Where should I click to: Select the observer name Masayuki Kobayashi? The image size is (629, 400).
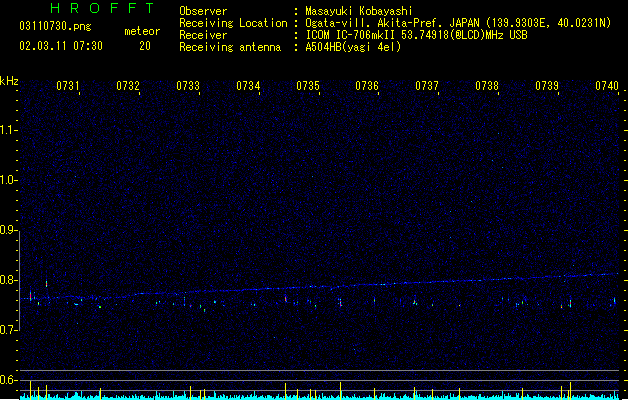point(359,11)
